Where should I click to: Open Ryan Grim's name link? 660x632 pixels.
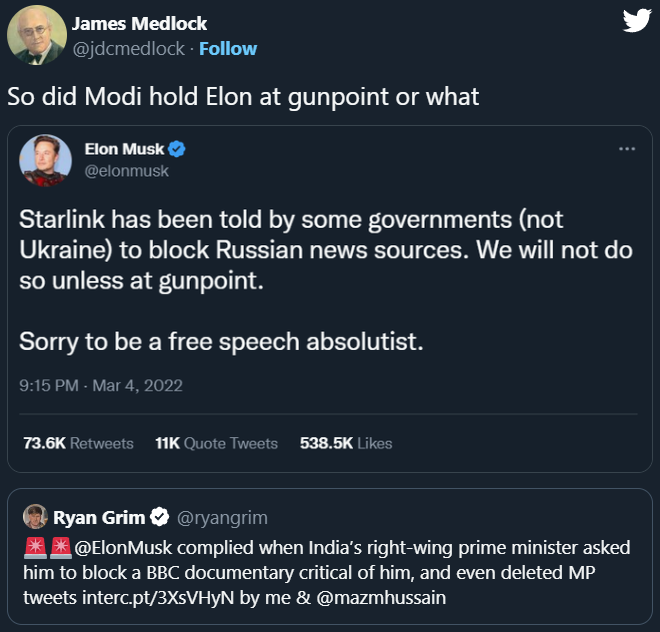(x=99, y=518)
